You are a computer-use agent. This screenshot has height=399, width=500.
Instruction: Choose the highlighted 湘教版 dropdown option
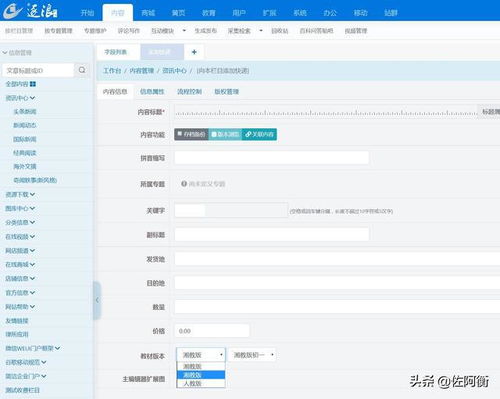point(201,375)
